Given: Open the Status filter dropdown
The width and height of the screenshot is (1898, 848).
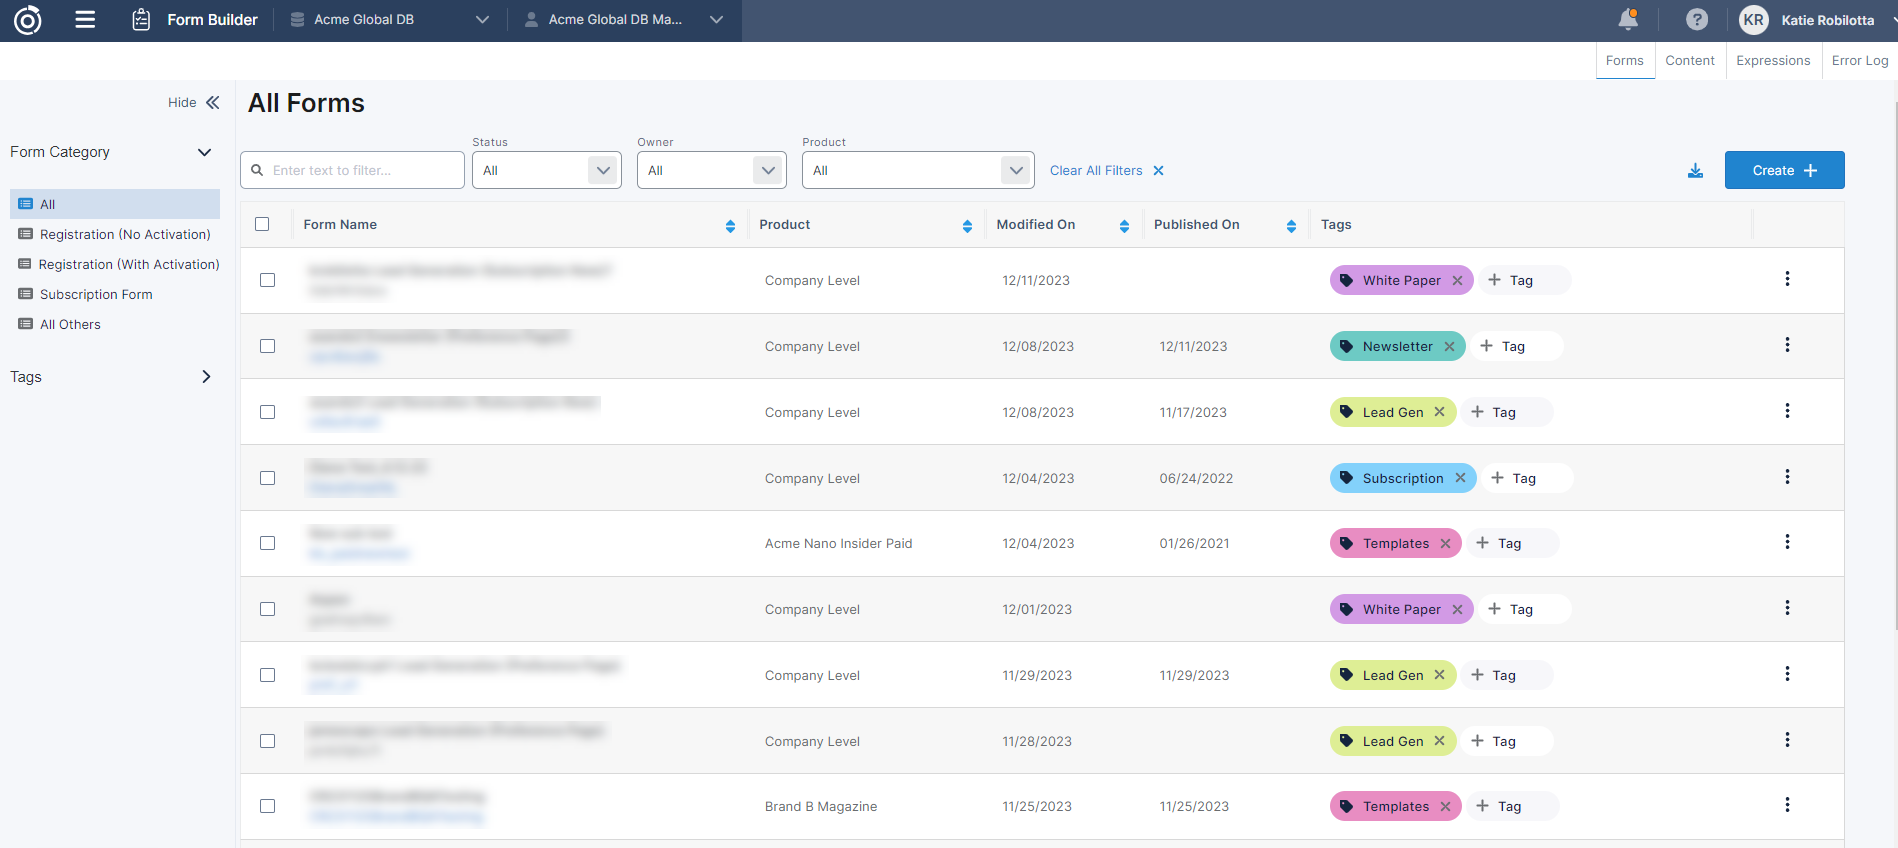Looking at the screenshot, I should pos(546,171).
